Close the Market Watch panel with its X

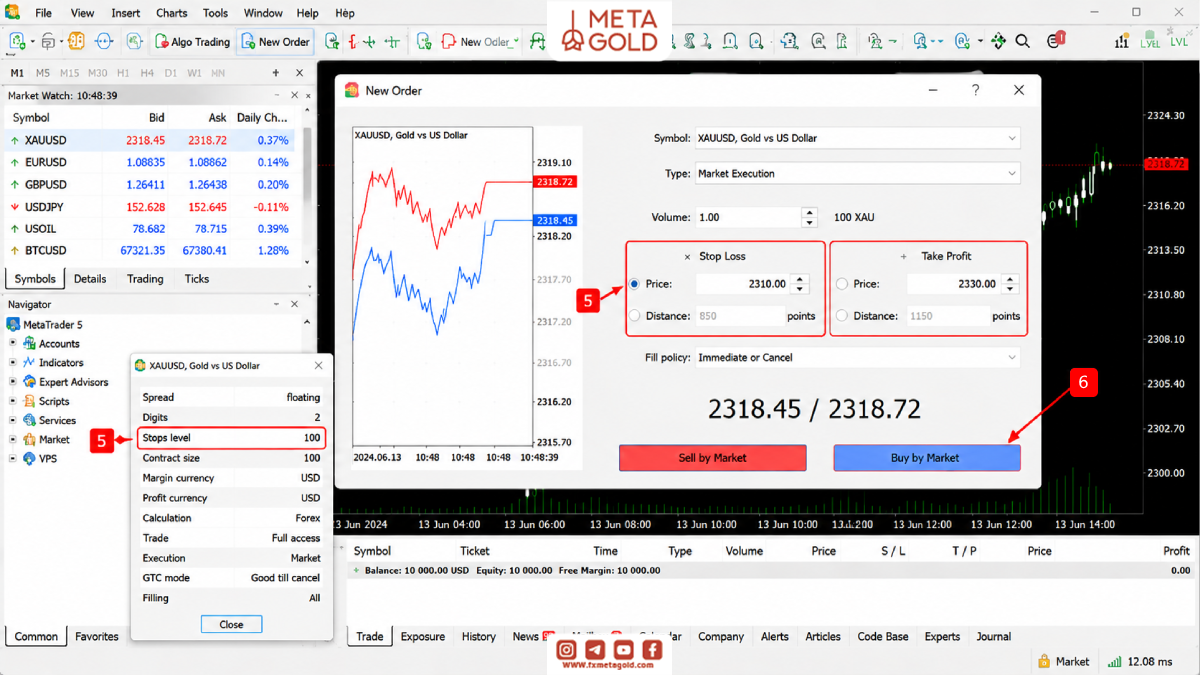point(293,95)
